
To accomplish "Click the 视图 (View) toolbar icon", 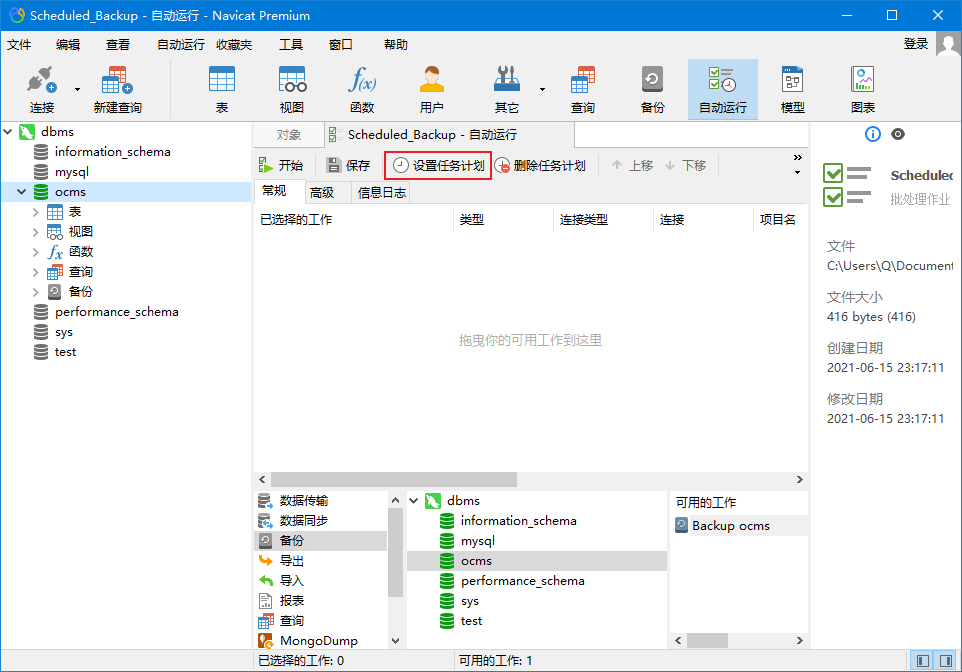I will click(291, 88).
